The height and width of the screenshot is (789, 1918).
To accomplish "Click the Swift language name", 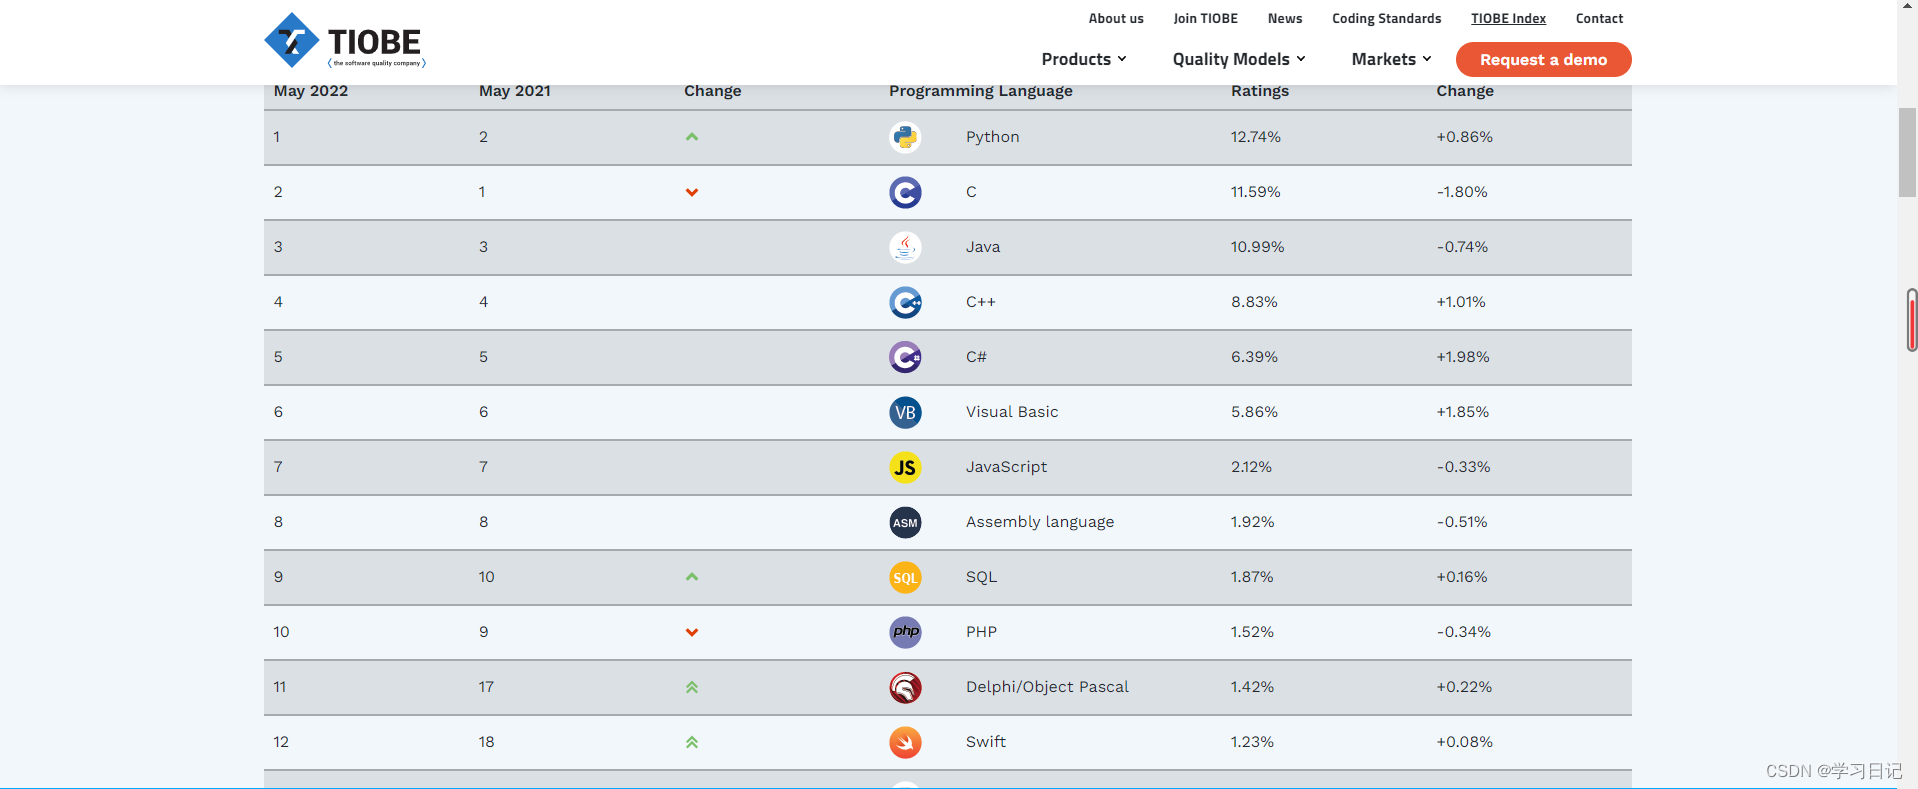I will pos(985,742).
